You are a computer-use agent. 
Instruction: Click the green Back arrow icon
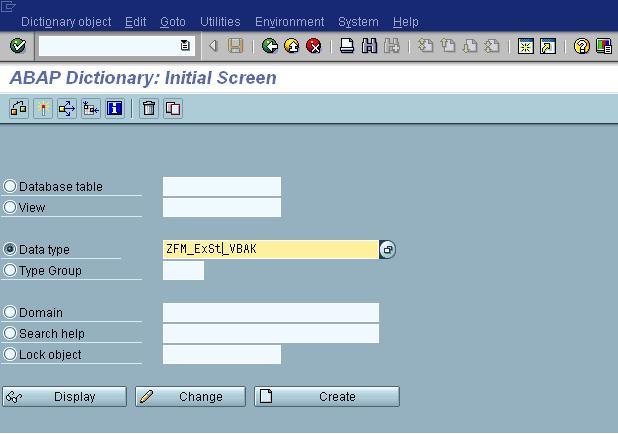tap(270, 46)
